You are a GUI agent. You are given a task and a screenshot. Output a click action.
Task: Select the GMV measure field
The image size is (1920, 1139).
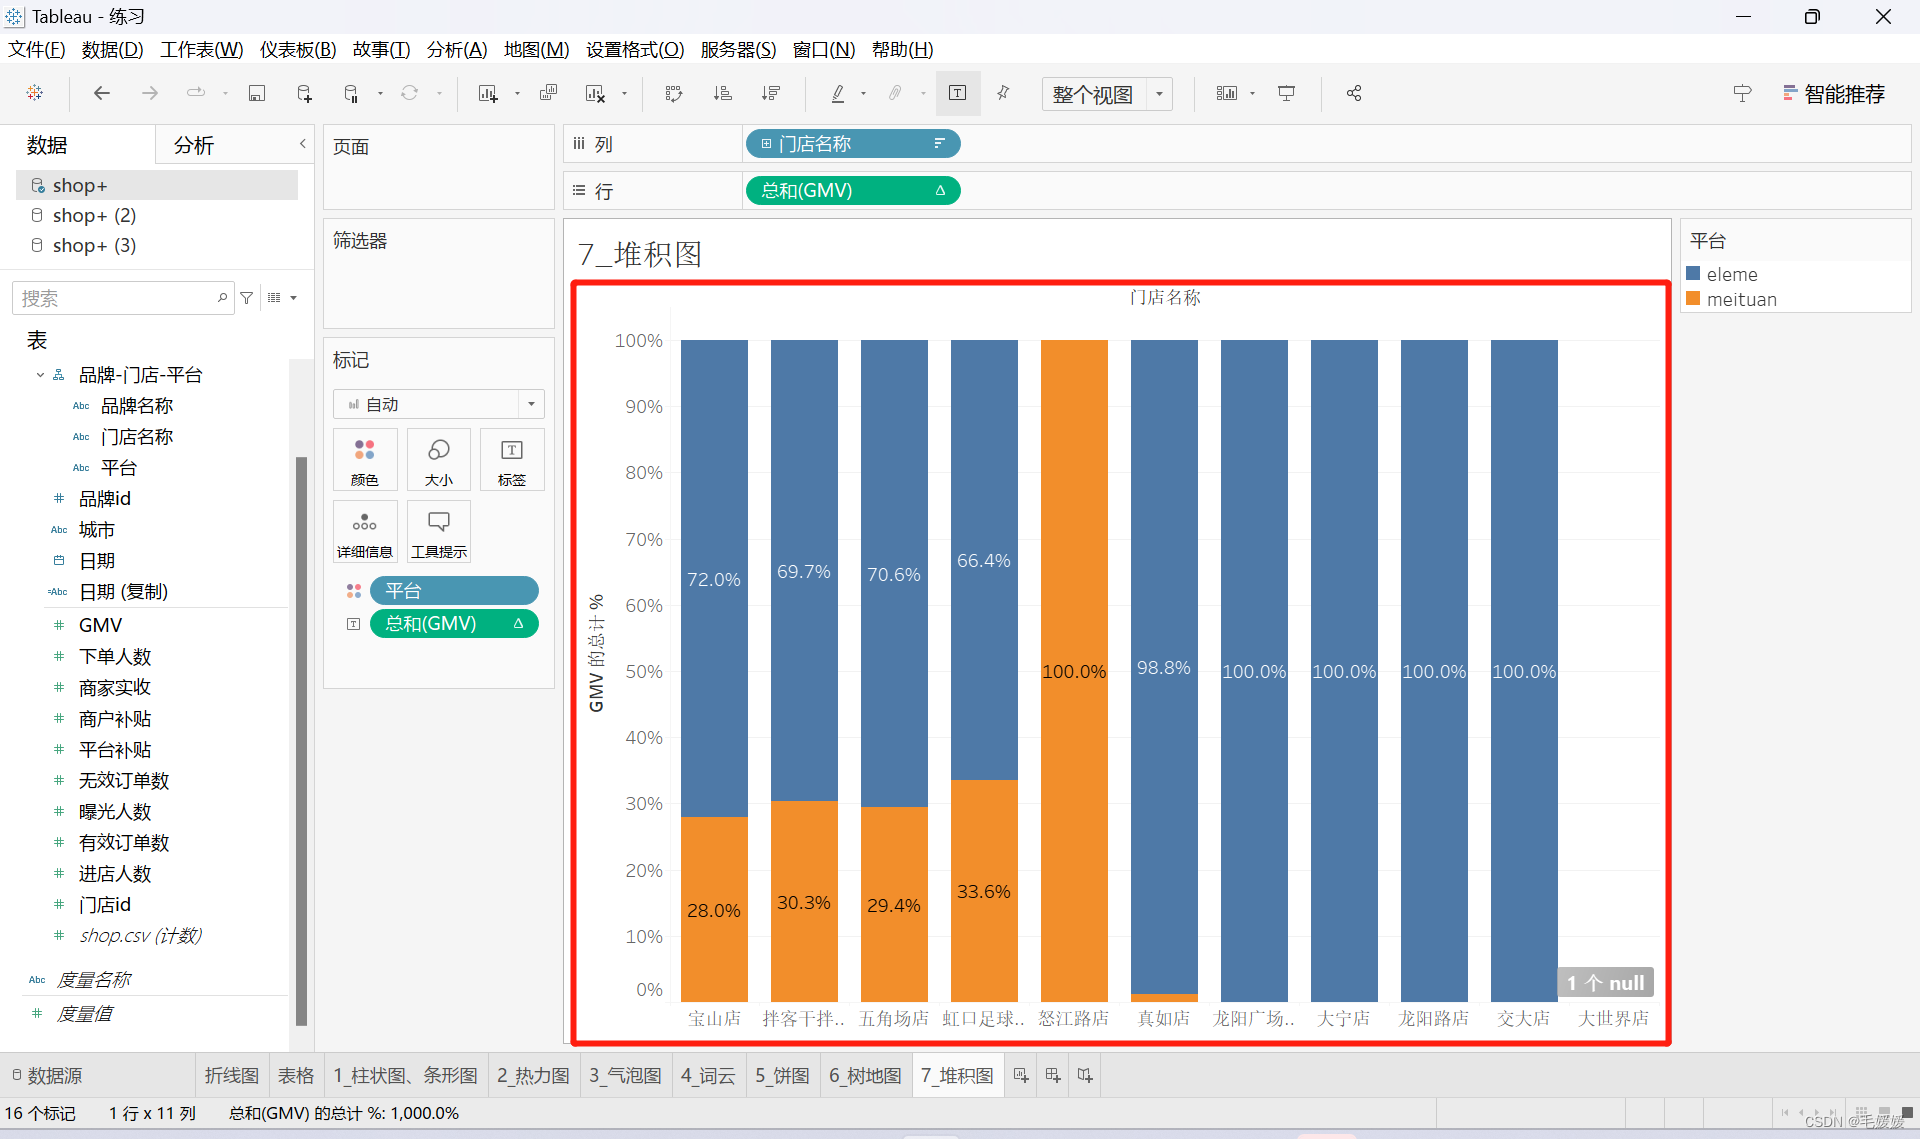[x=100, y=625]
